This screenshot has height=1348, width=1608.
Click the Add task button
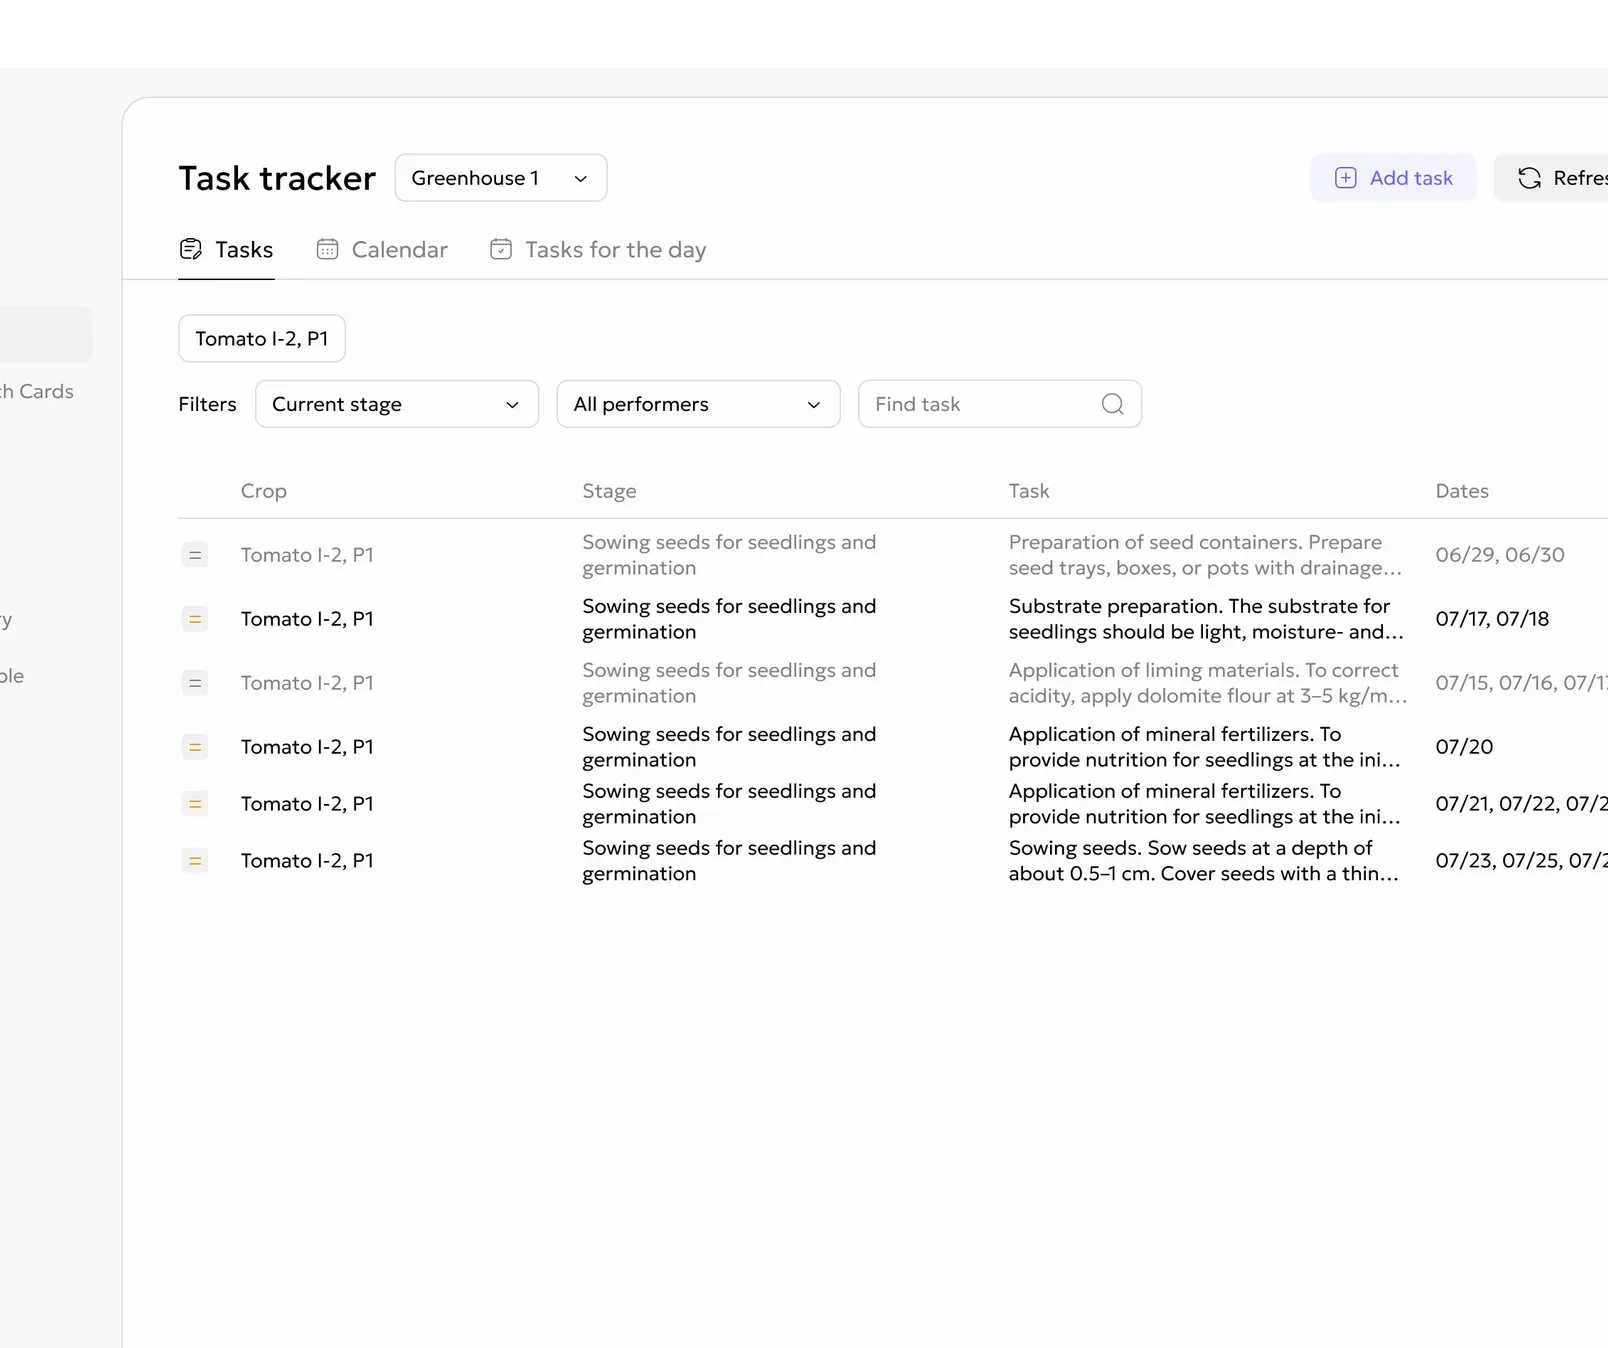(1393, 178)
